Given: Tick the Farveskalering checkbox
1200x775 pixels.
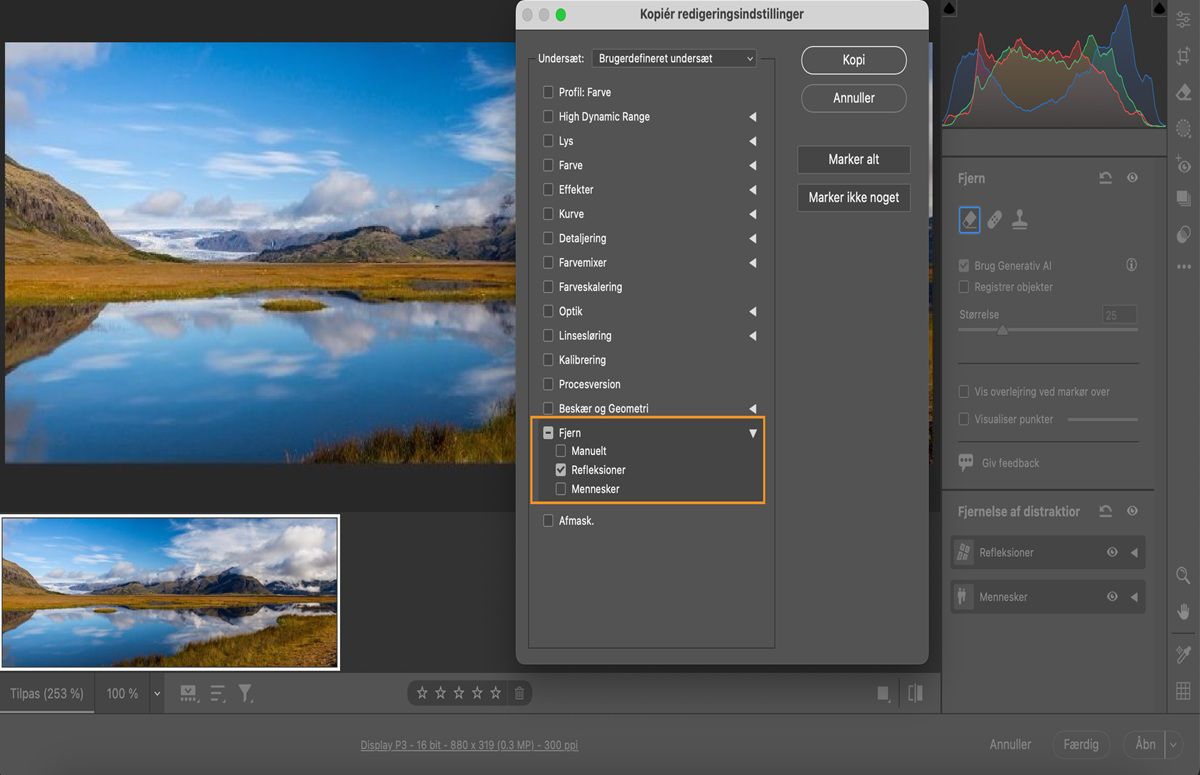Looking at the screenshot, I should [x=548, y=287].
